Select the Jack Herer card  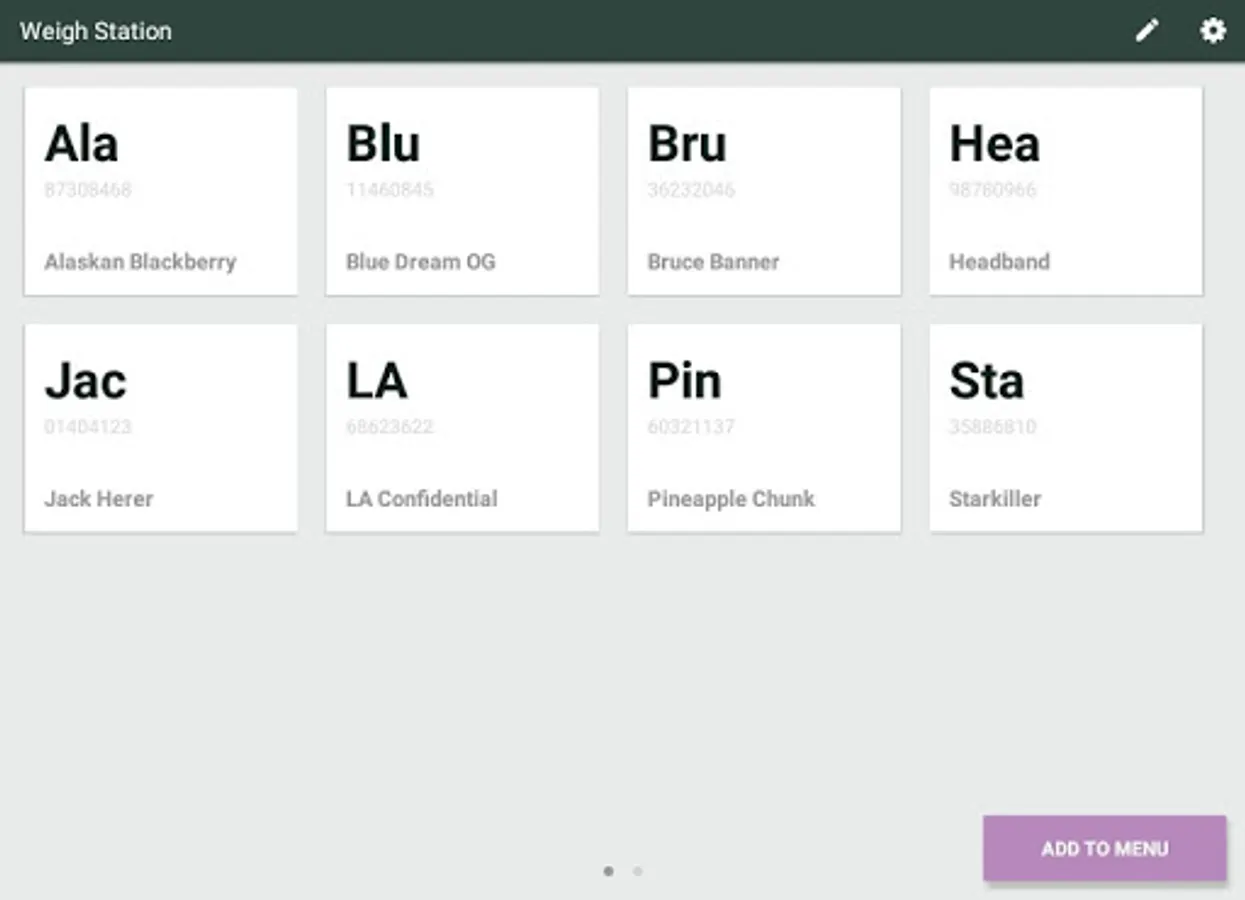pyautogui.click(x=161, y=428)
